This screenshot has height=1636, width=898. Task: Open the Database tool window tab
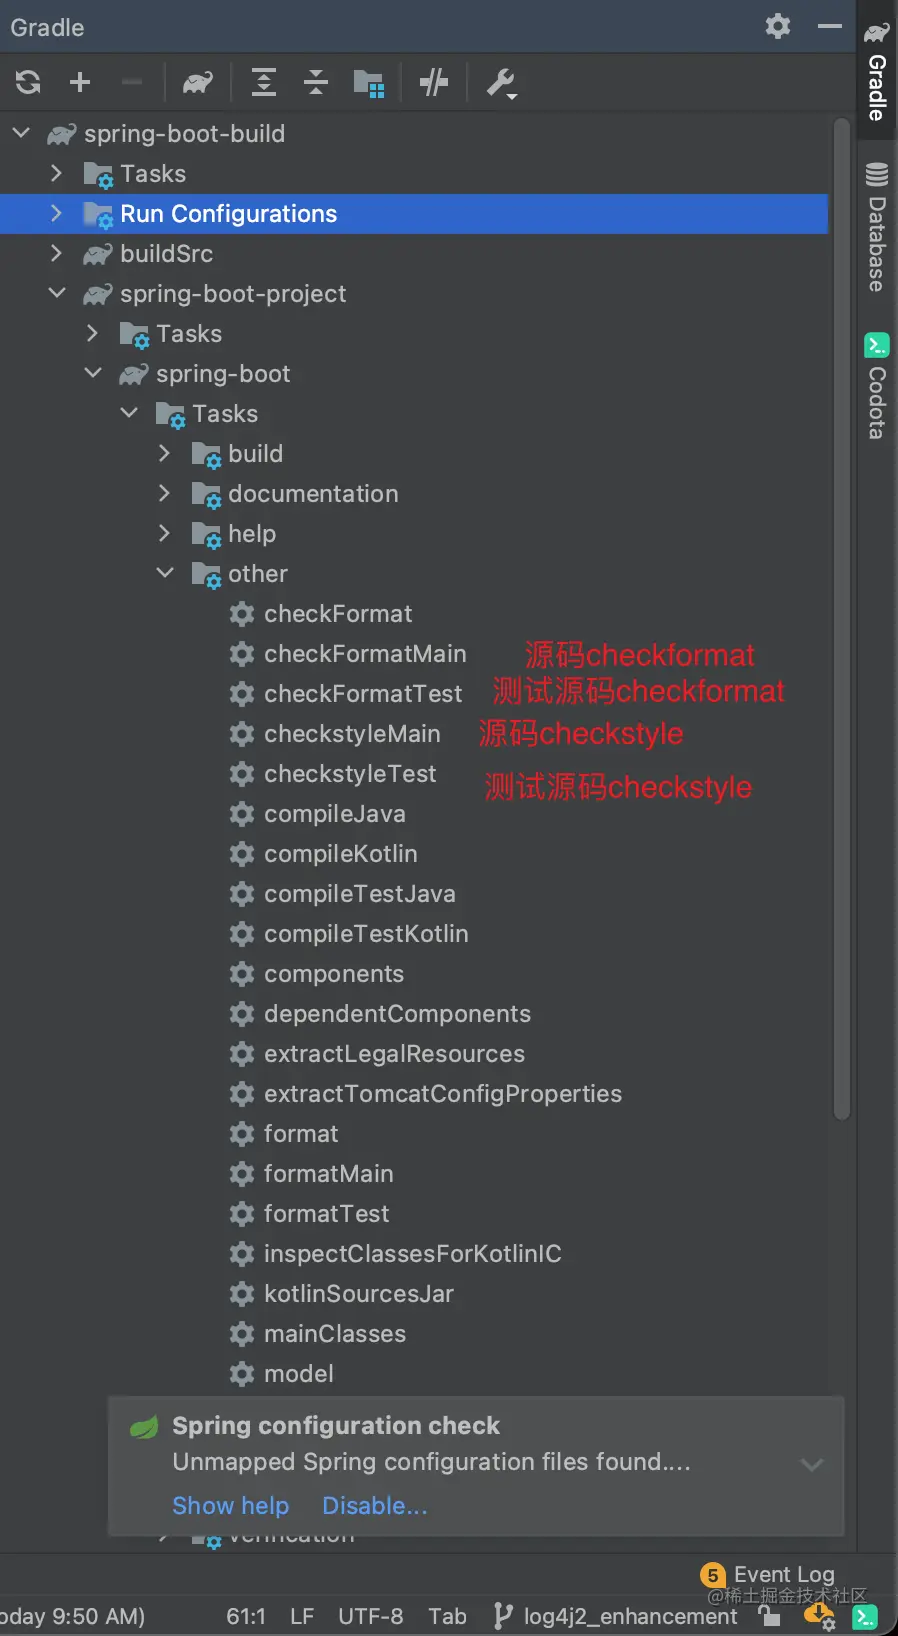(x=877, y=227)
